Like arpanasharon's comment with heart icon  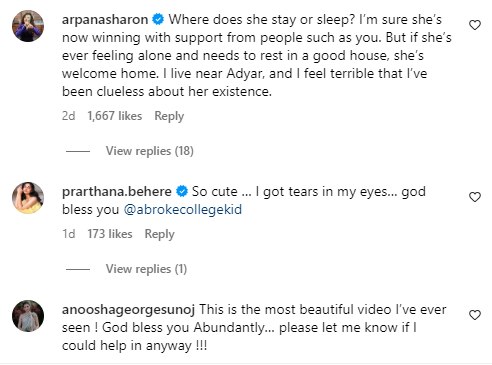click(x=475, y=25)
